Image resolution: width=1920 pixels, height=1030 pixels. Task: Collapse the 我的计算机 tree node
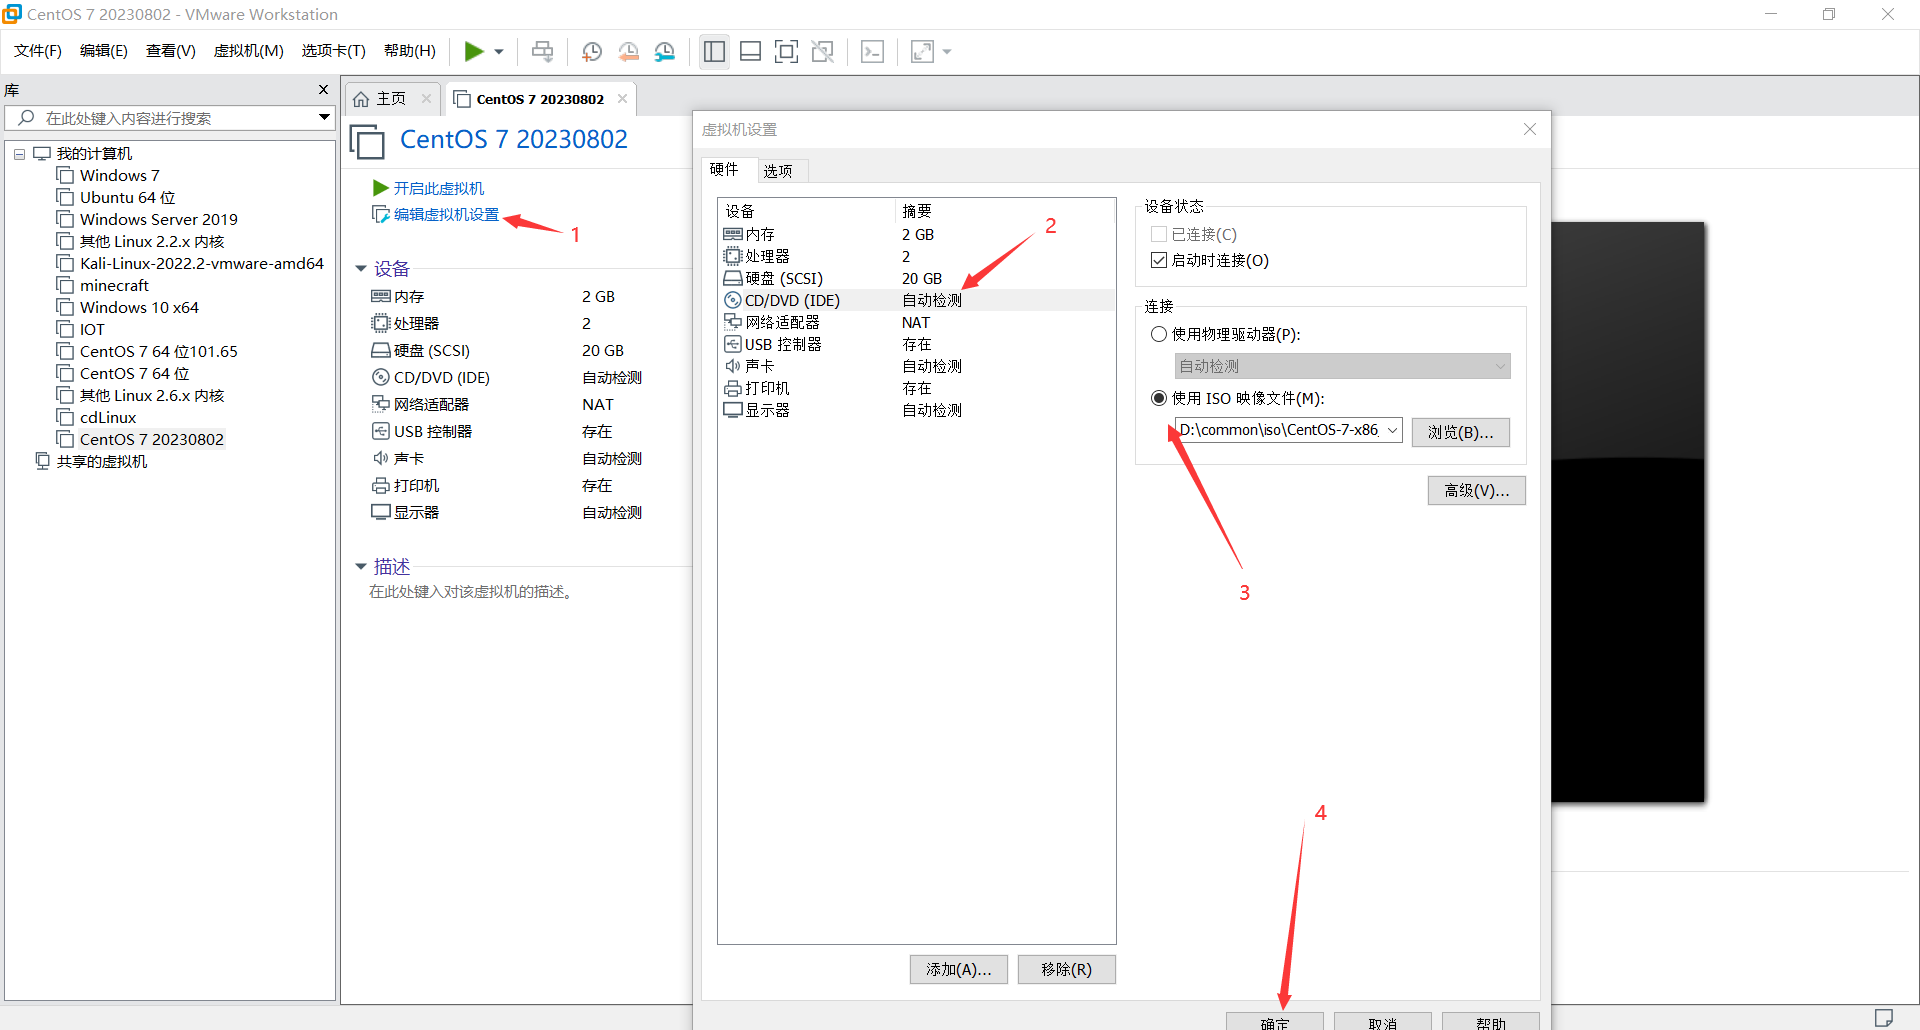tap(19, 154)
